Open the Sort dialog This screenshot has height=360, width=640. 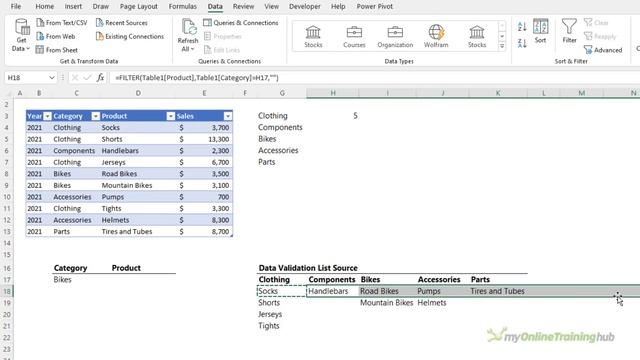tap(540, 31)
